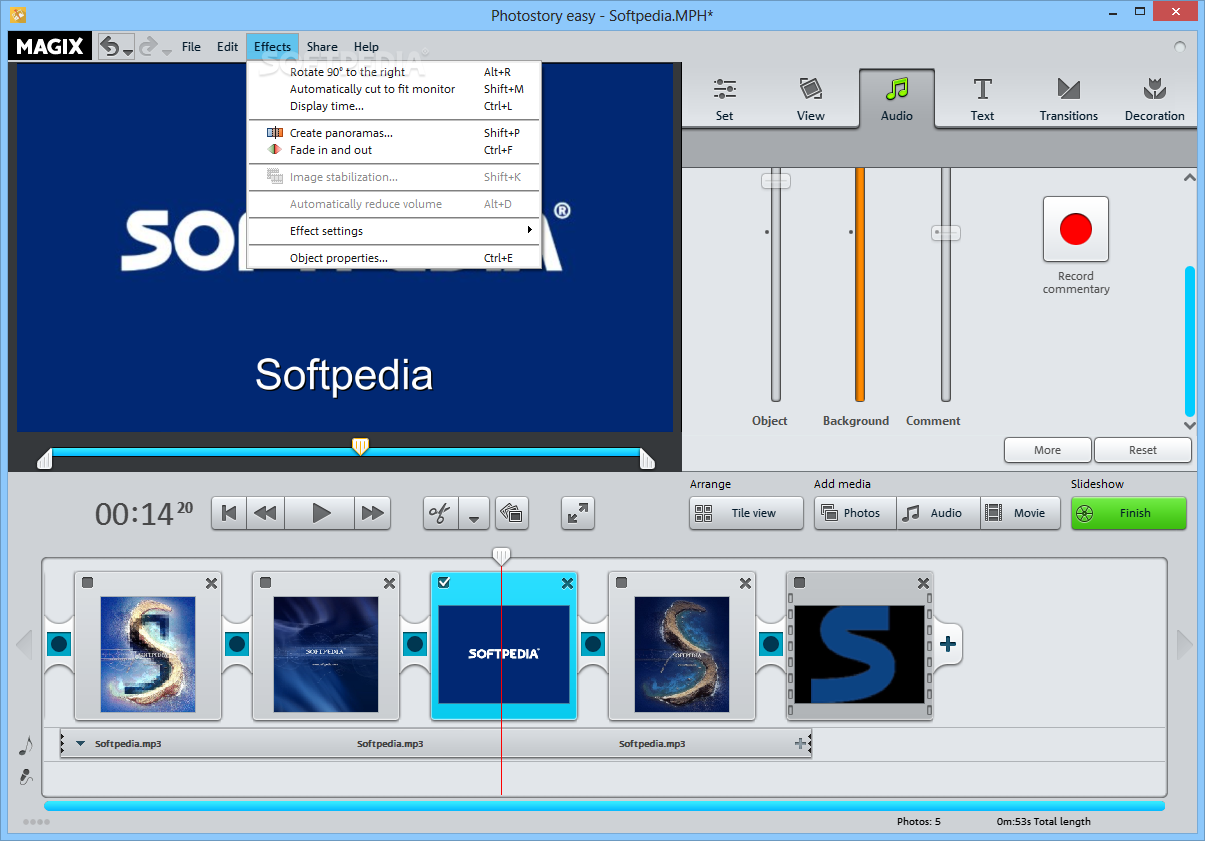Open the Share menu
This screenshot has height=841, width=1205.
point(322,46)
